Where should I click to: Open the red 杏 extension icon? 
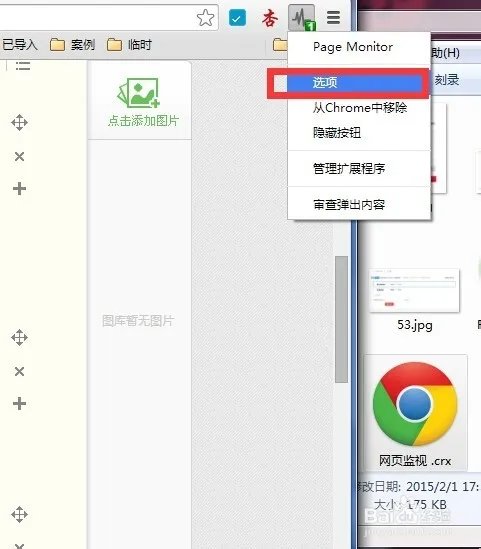(270, 18)
